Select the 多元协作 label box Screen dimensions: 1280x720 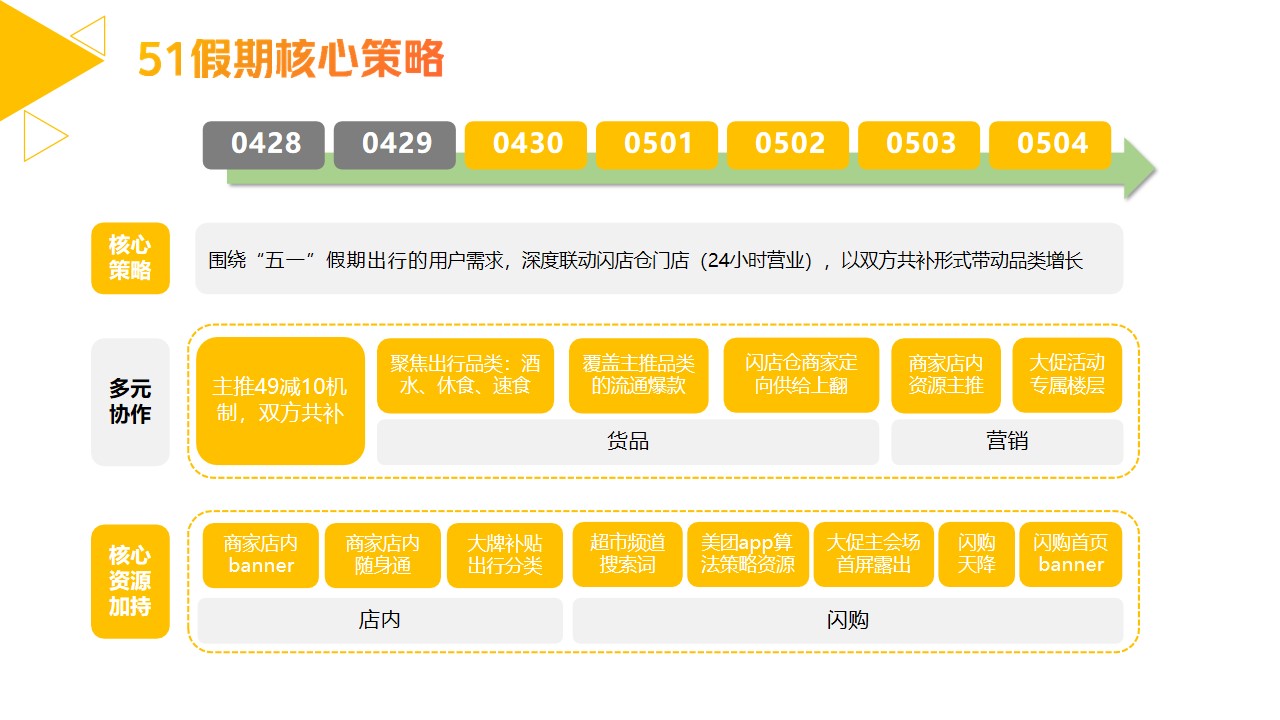click(x=130, y=402)
